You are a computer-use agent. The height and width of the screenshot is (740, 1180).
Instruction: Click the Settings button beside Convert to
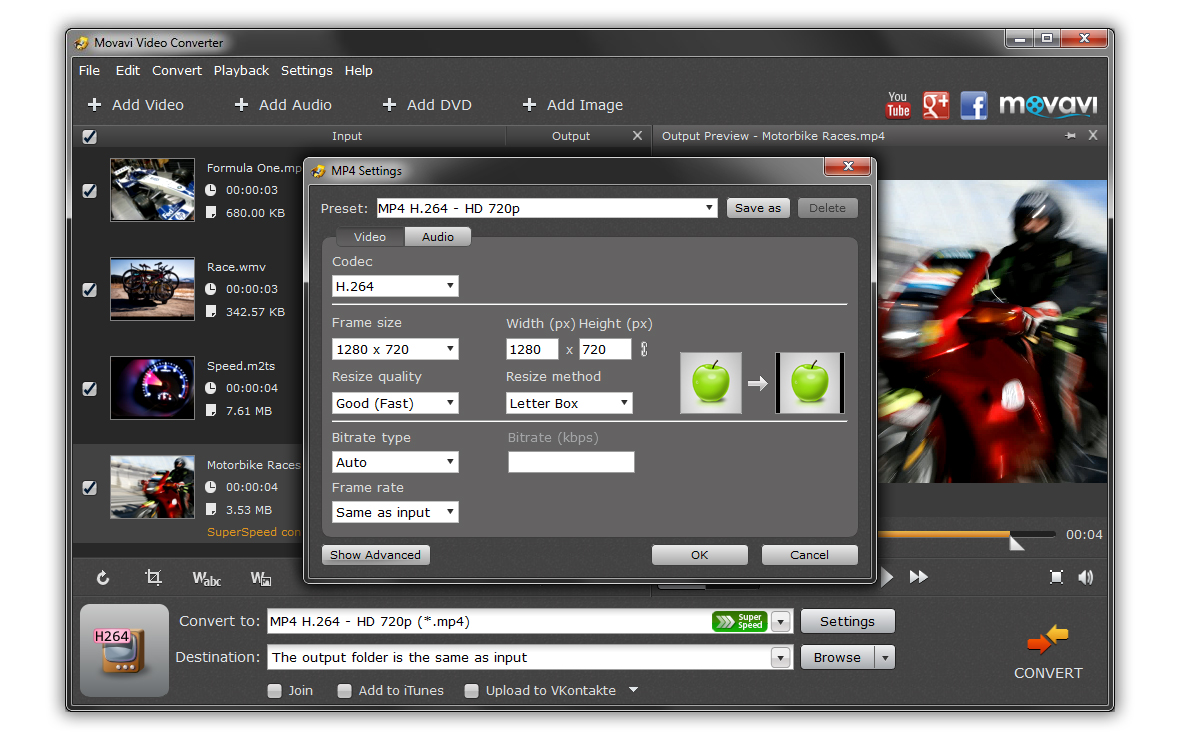click(x=847, y=622)
